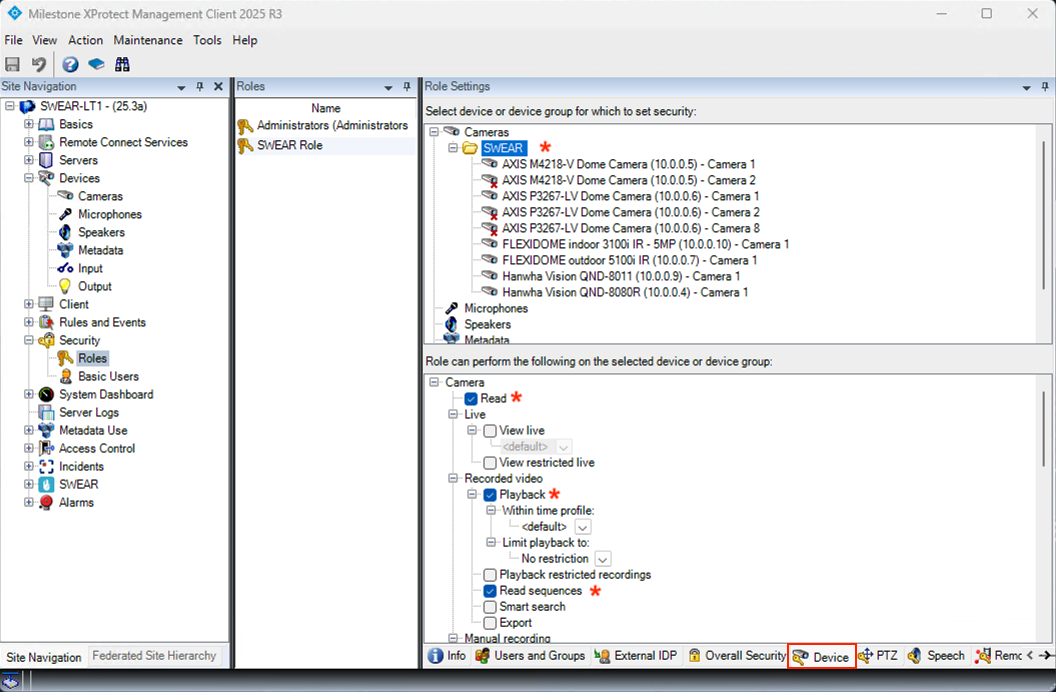Screen dimensions: 1056x692
Task: Click the binoculars search toolbar icon
Action: click(122, 64)
